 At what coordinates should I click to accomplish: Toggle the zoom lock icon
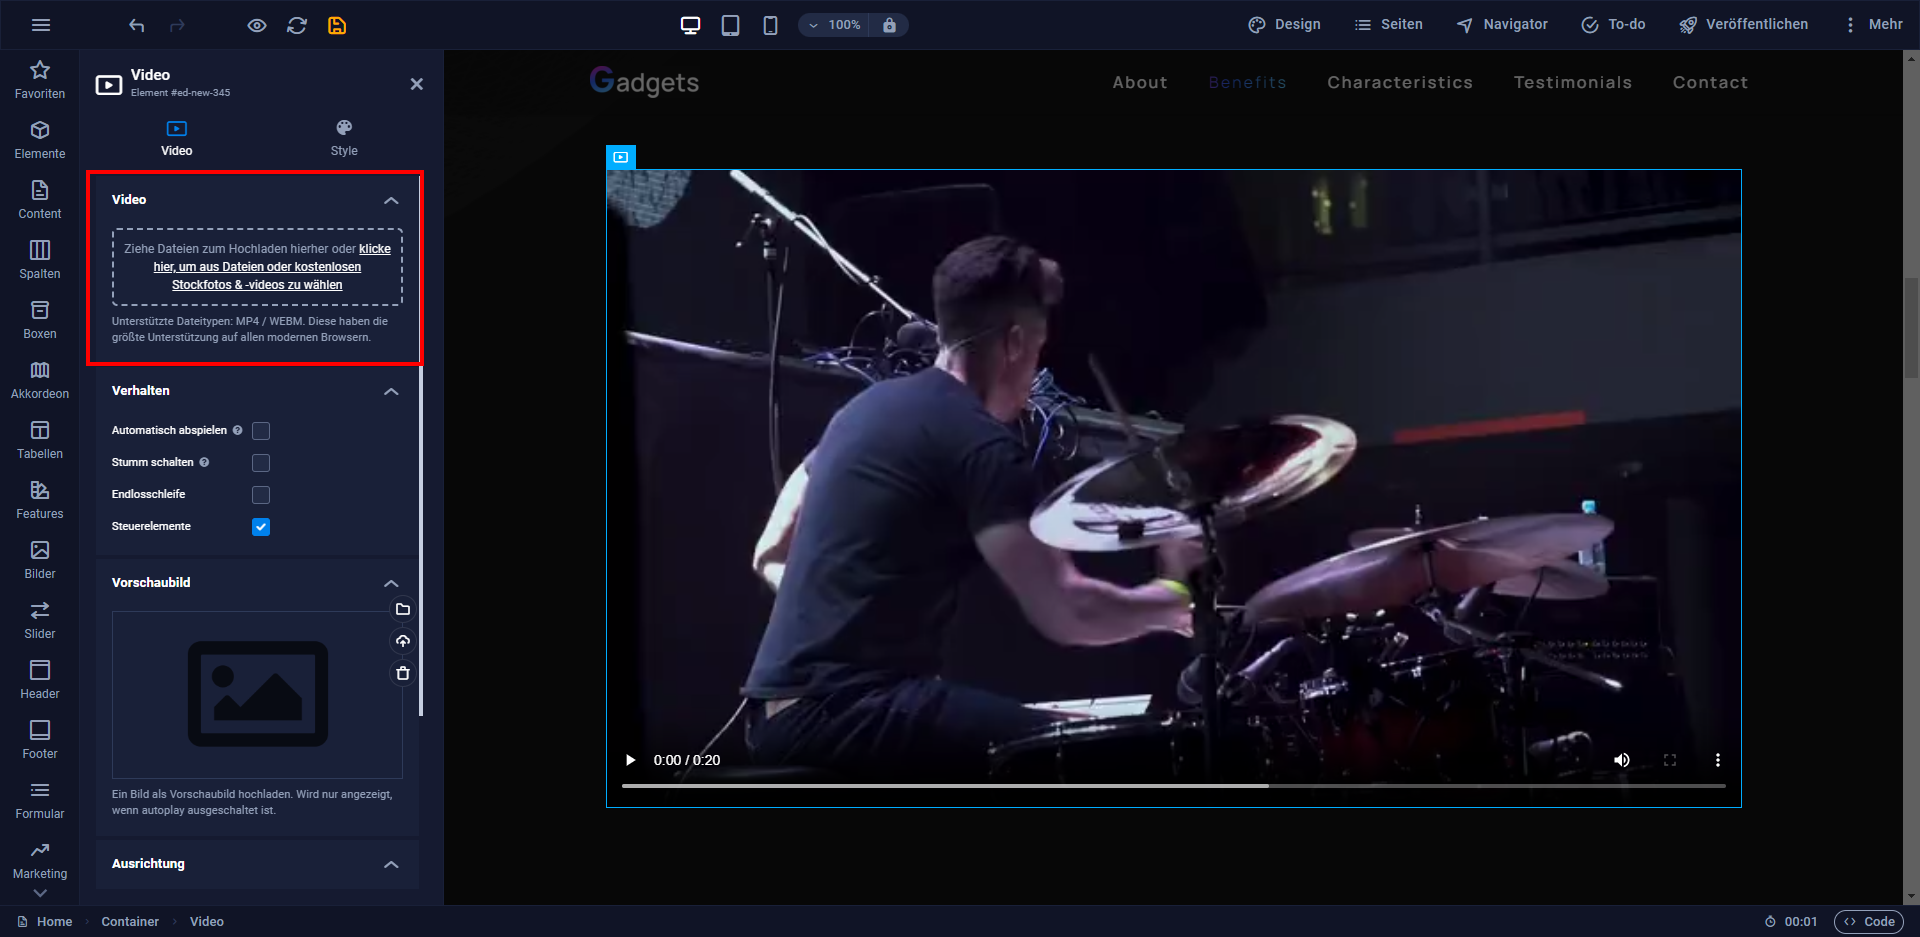(889, 25)
